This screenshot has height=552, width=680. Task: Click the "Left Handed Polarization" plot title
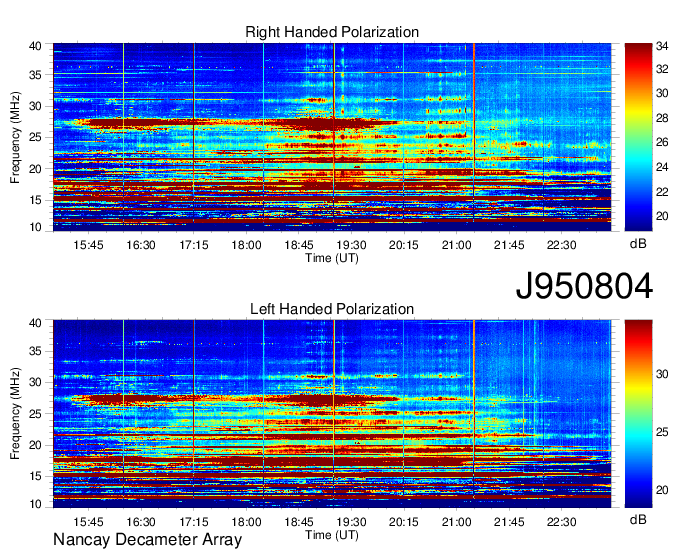pyautogui.click(x=332, y=309)
